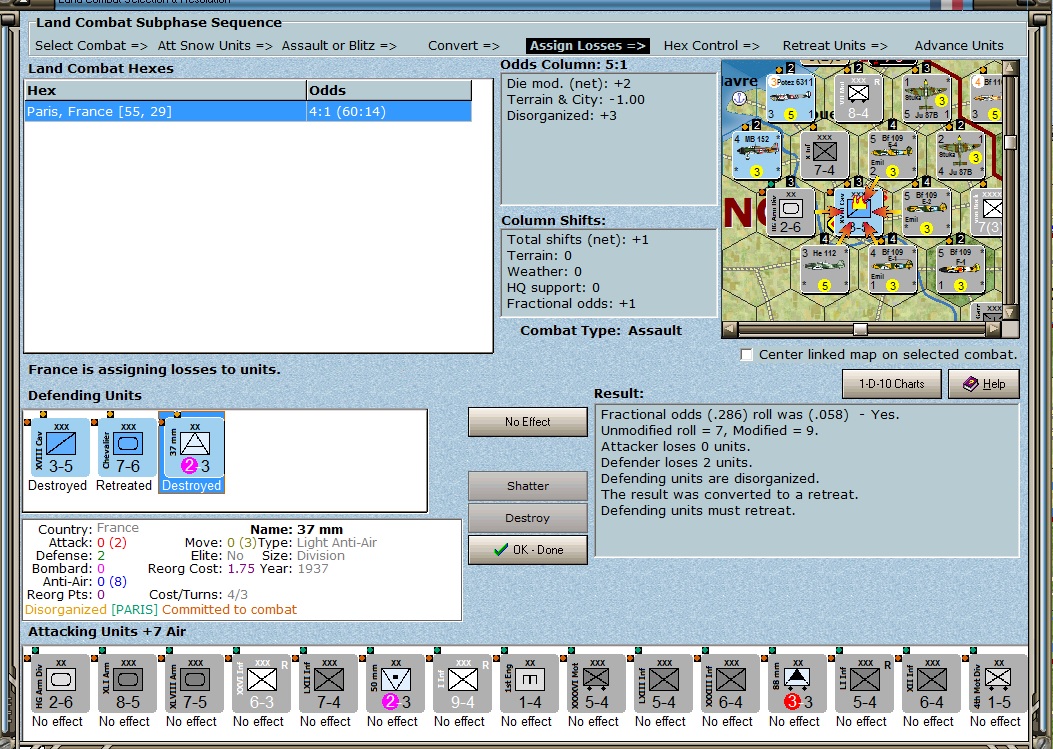Viewport: 1053px width, 749px height.
Task: Click the VII Mot 8-4 counter on map
Action: point(858,98)
